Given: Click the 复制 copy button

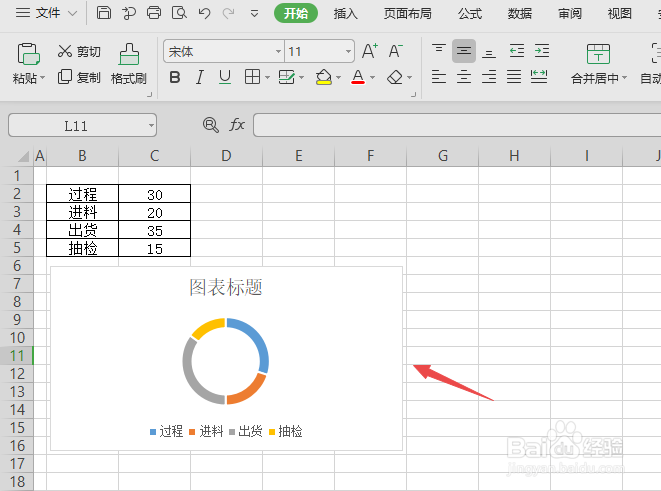Looking at the screenshot, I should (79, 77).
